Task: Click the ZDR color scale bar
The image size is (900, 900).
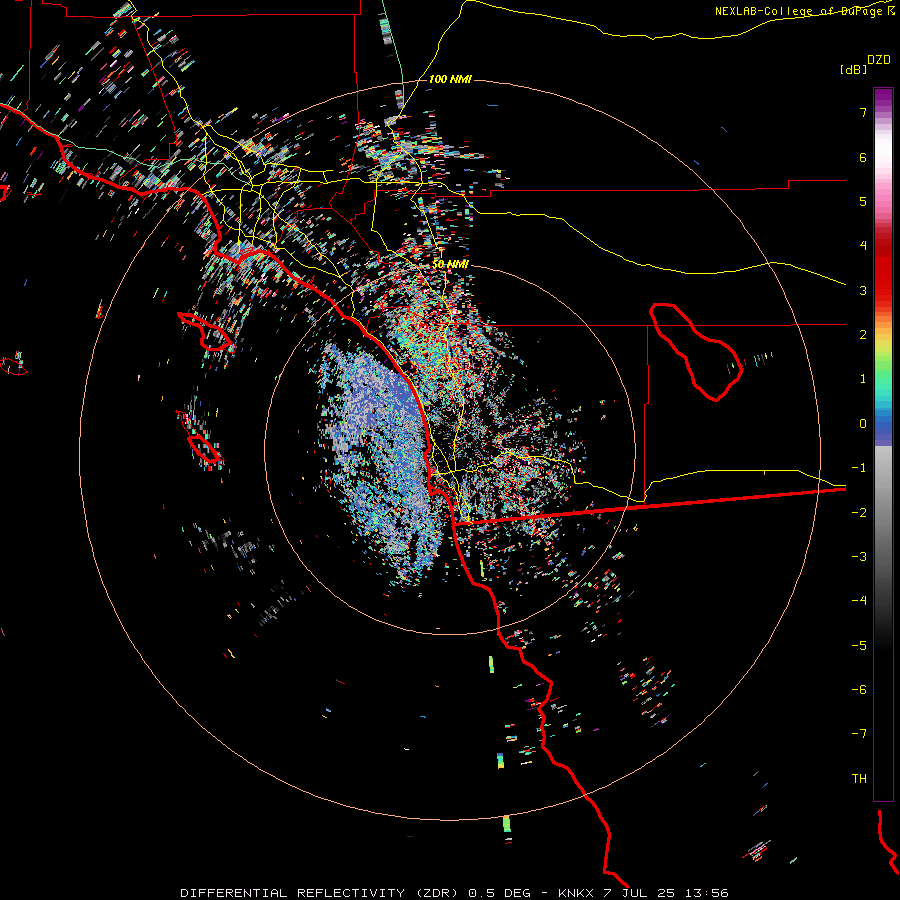Action: 883,444
